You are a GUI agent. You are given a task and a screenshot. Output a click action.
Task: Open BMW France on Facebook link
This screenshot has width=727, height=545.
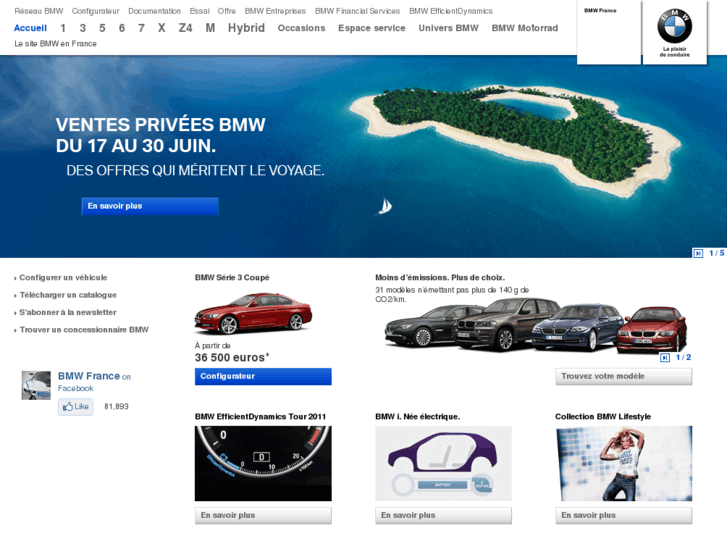coord(94,381)
